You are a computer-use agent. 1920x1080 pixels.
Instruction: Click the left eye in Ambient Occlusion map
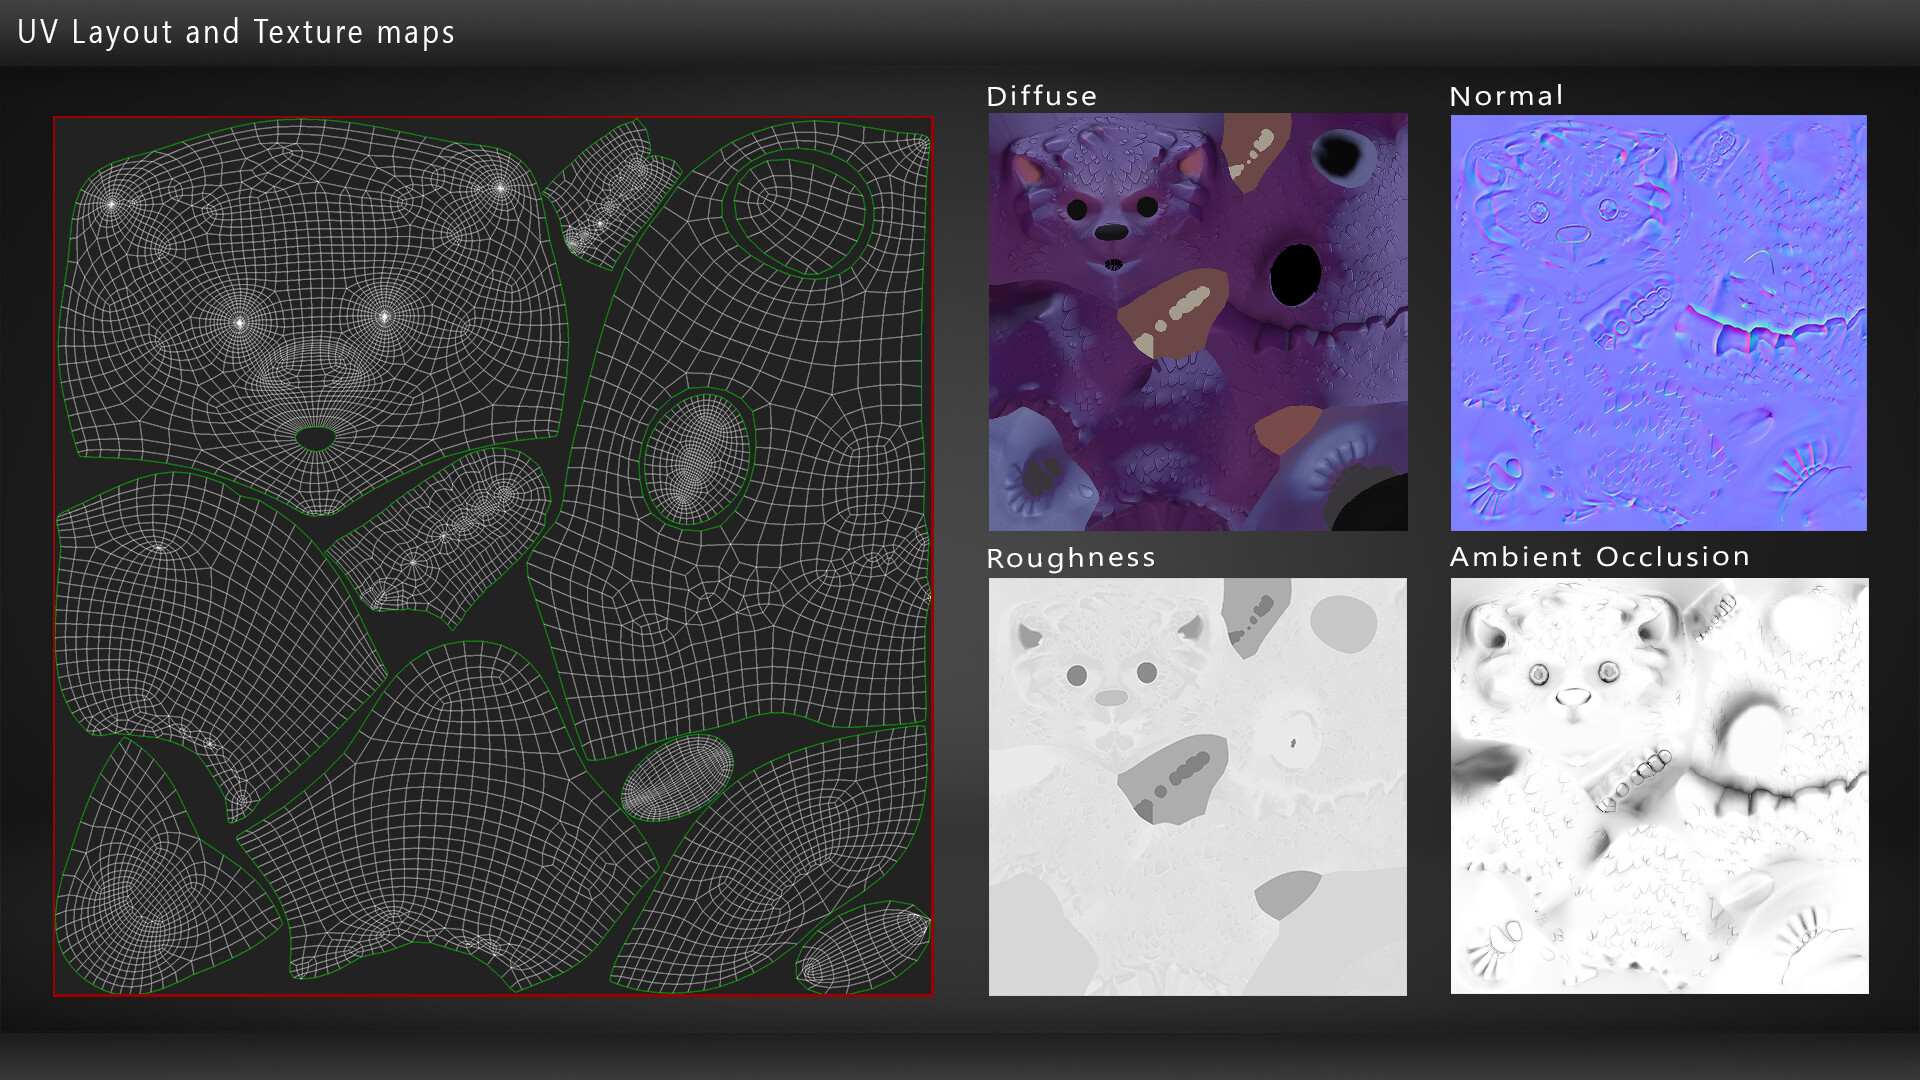tap(1540, 674)
